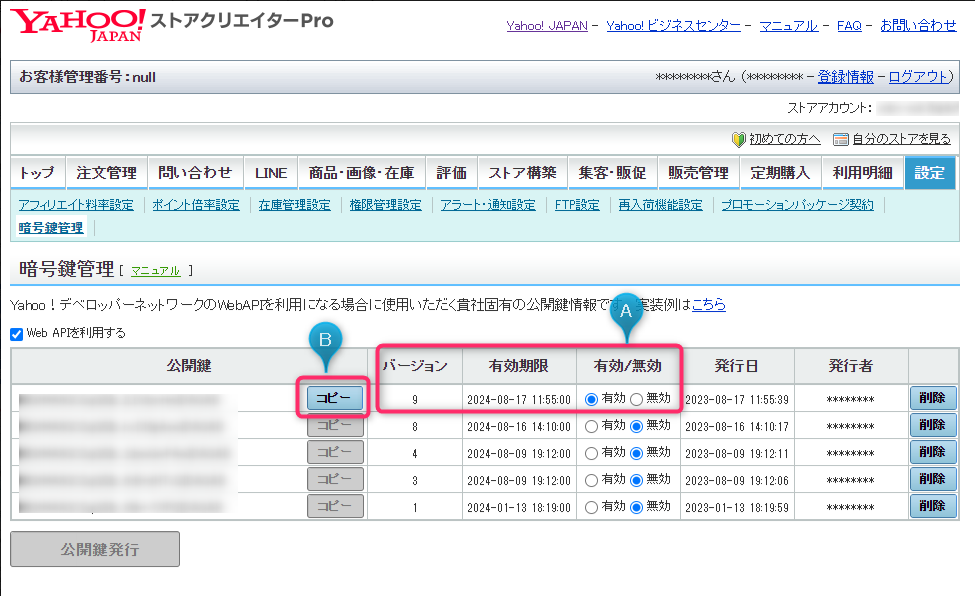
Task: Click the 公開鍵発行 button
Action: [x=95, y=549]
